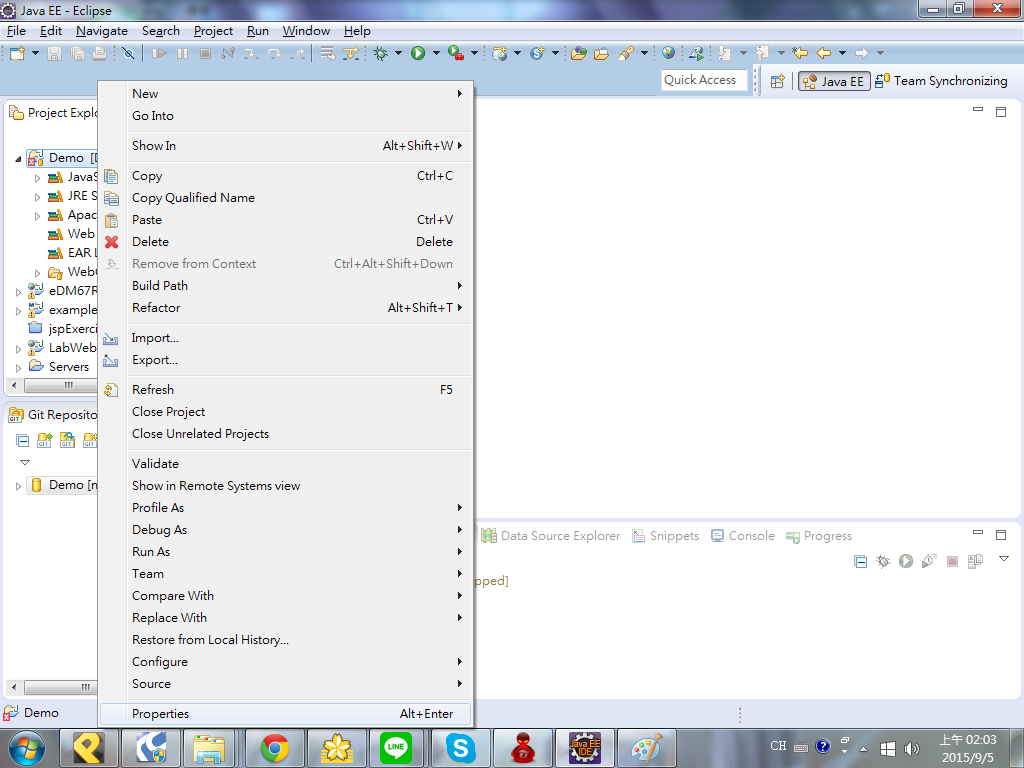Viewport: 1024px width, 768px height.
Task: Switch to Team Synchronizing perspective
Action: 941,81
